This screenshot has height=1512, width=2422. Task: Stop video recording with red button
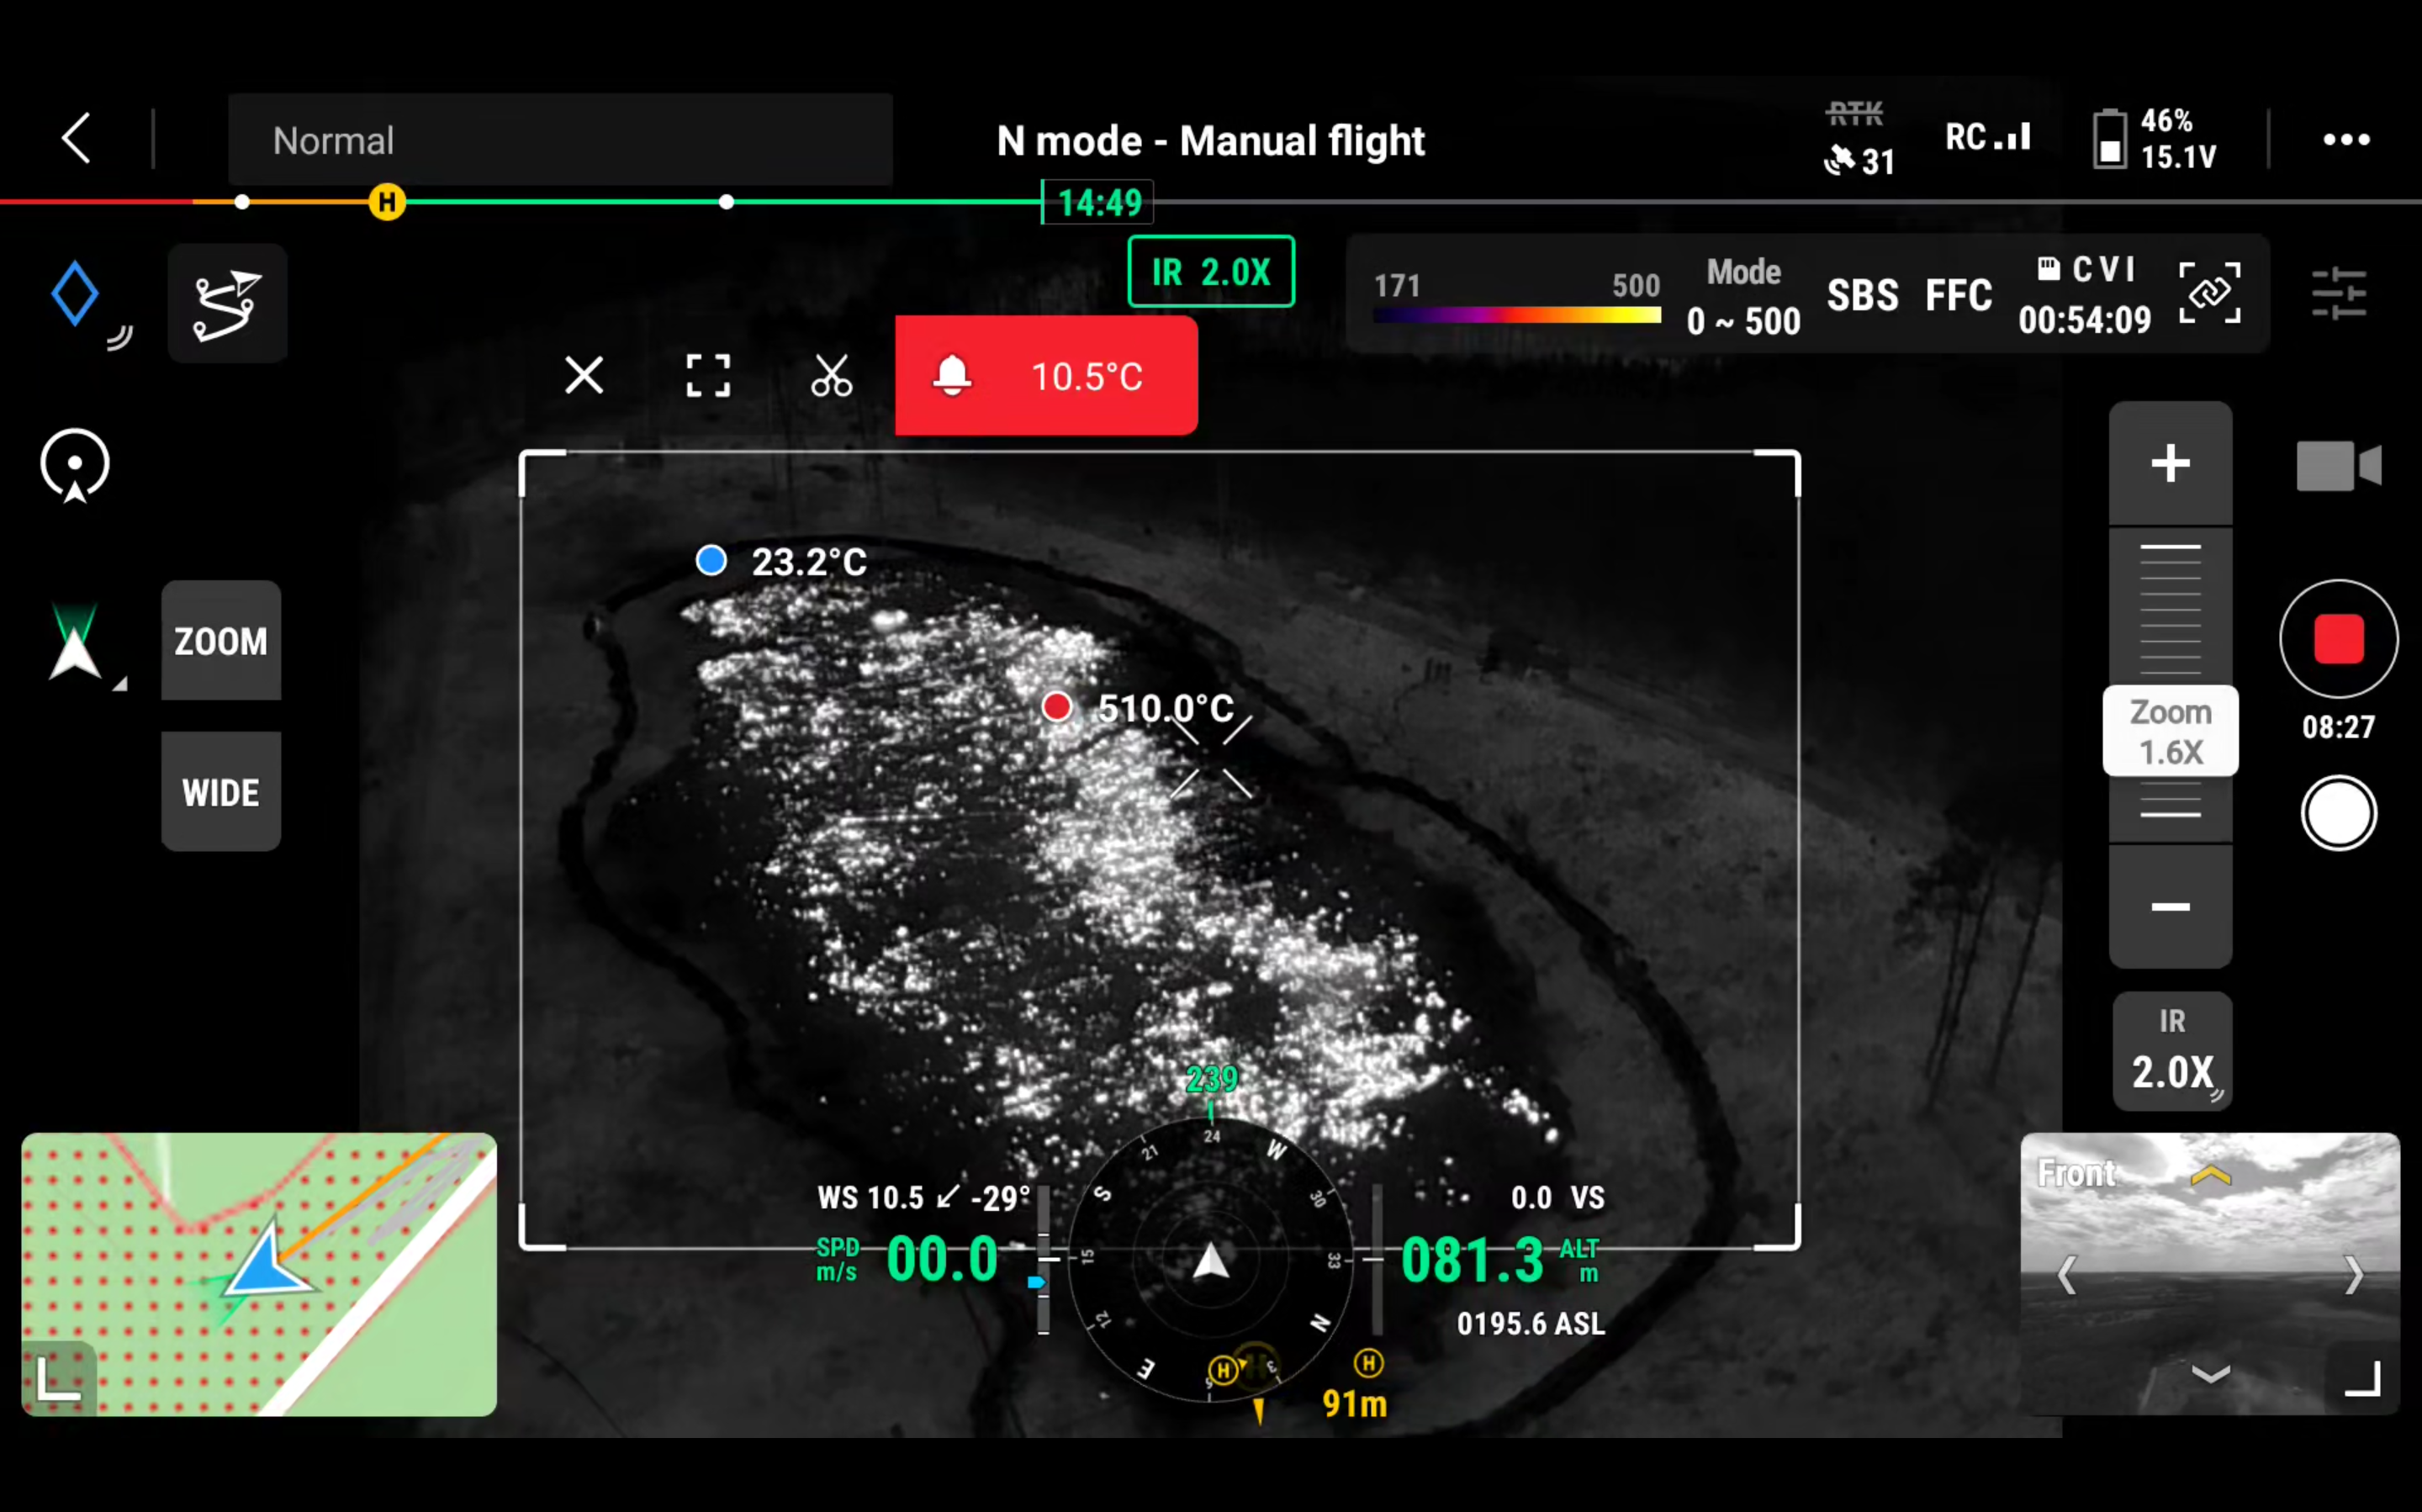[2338, 639]
